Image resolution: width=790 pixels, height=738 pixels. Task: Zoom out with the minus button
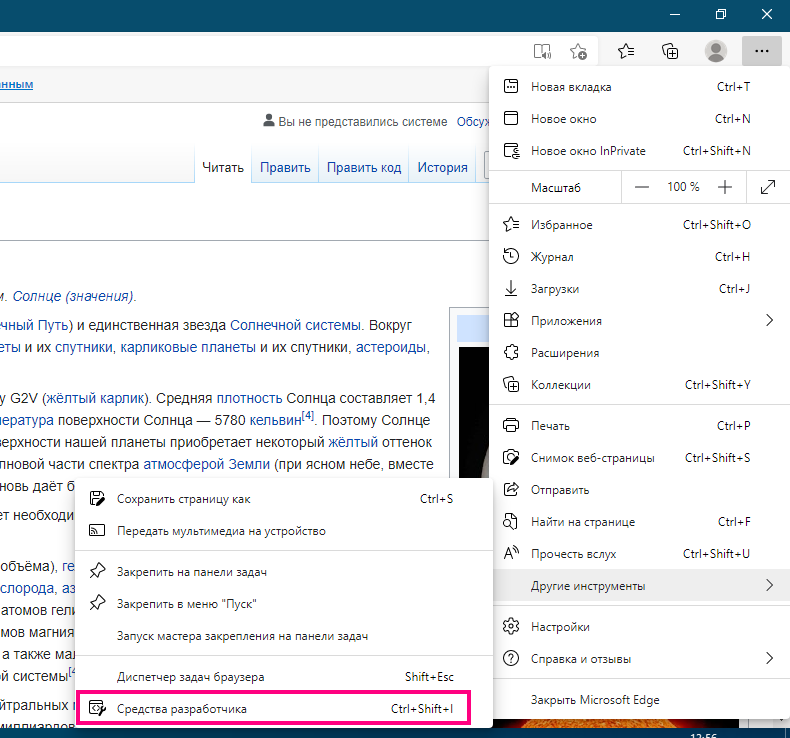(x=642, y=187)
